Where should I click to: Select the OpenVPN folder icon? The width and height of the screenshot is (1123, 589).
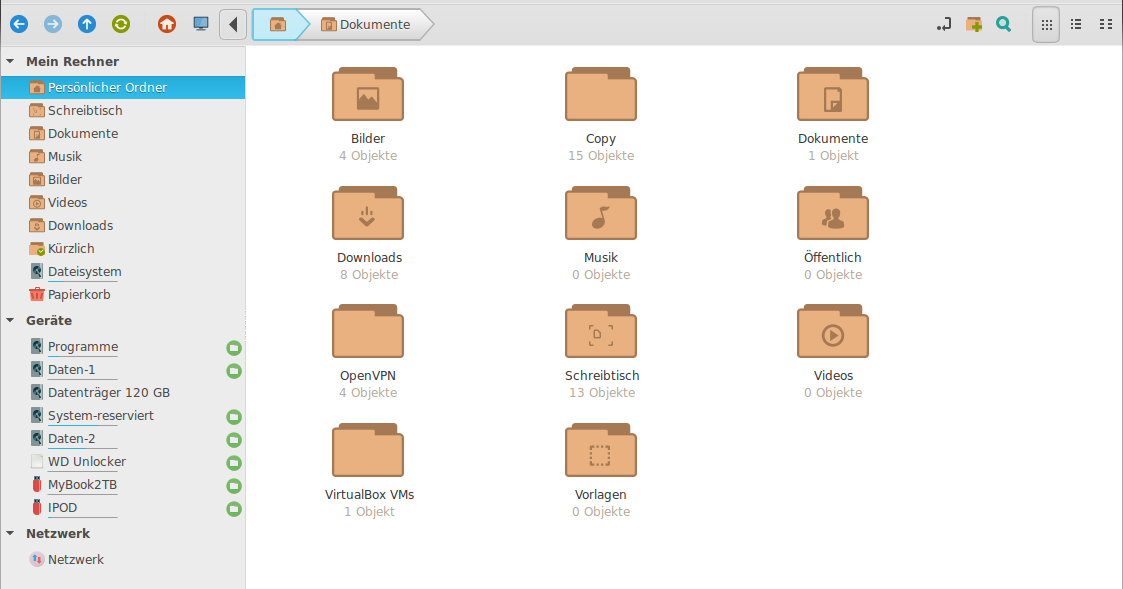pos(368,331)
